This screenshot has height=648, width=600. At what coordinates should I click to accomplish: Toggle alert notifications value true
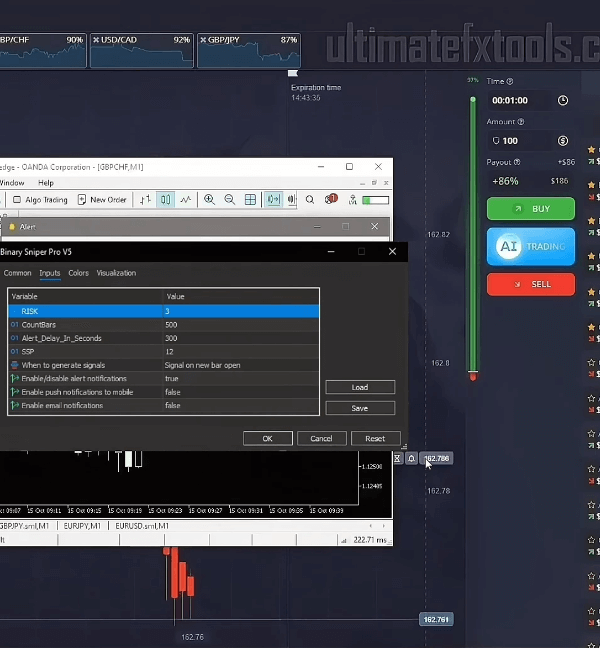pyautogui.click(x=241, y=379)
